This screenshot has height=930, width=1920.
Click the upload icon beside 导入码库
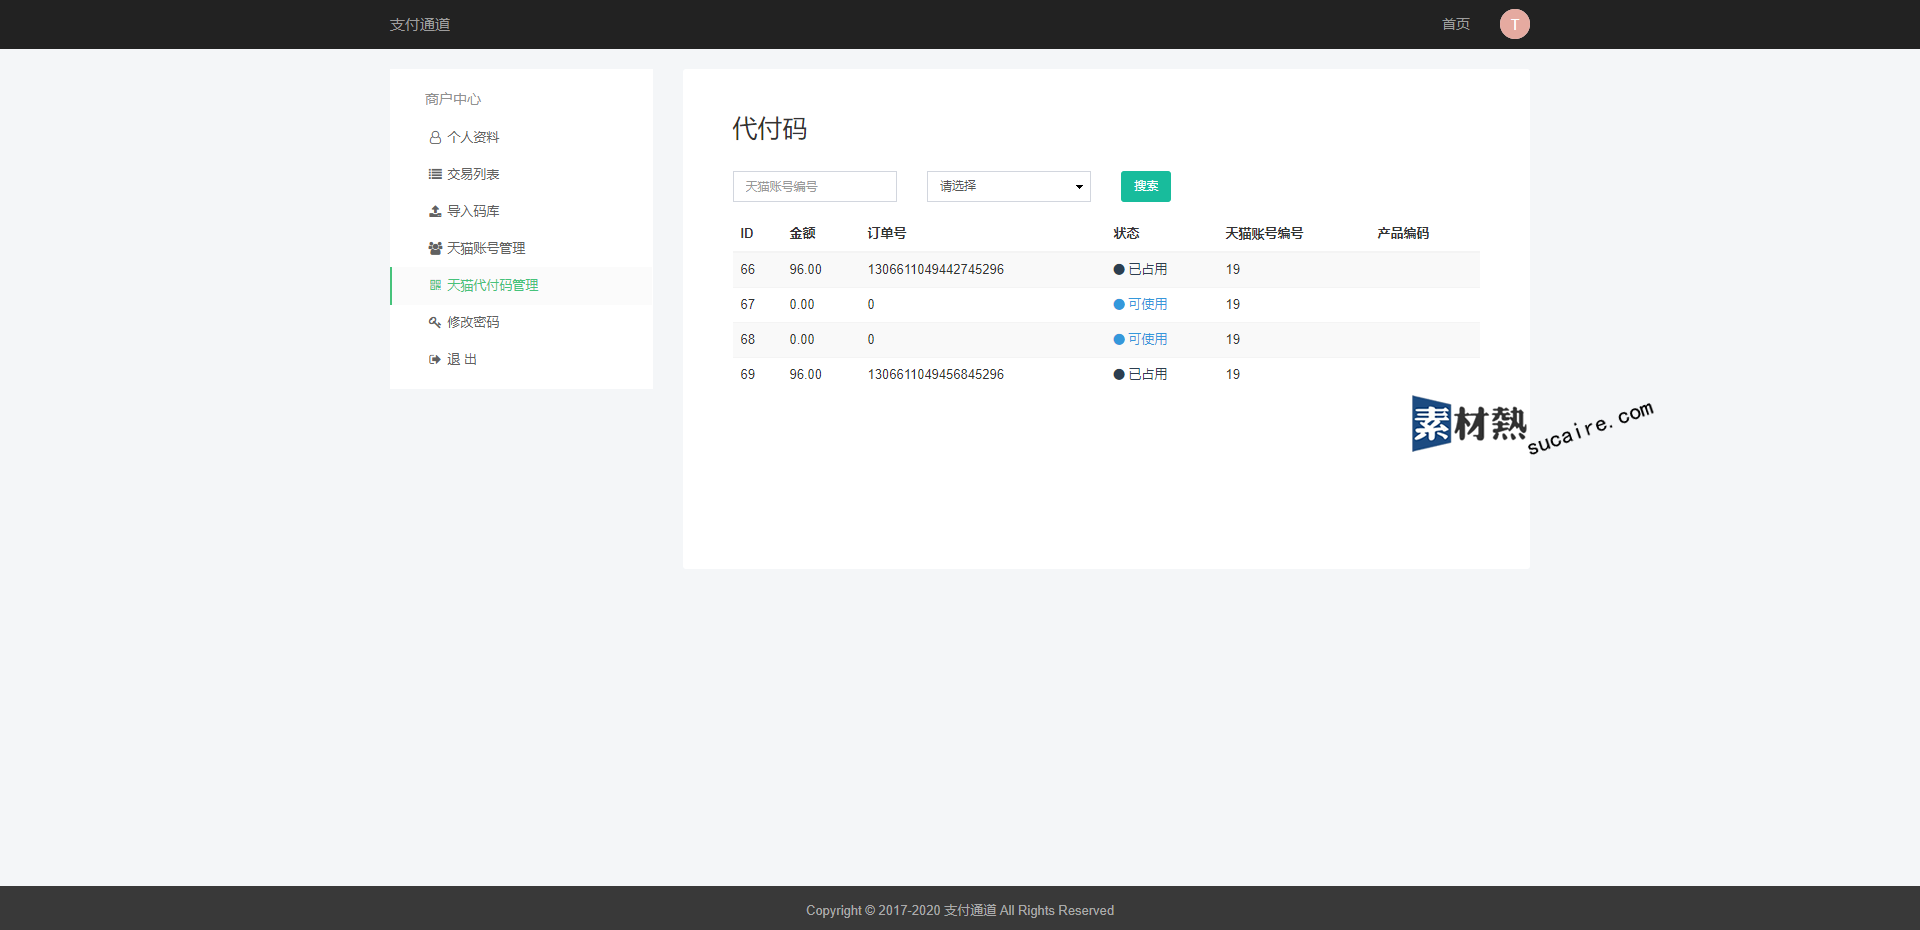[435, 211]
